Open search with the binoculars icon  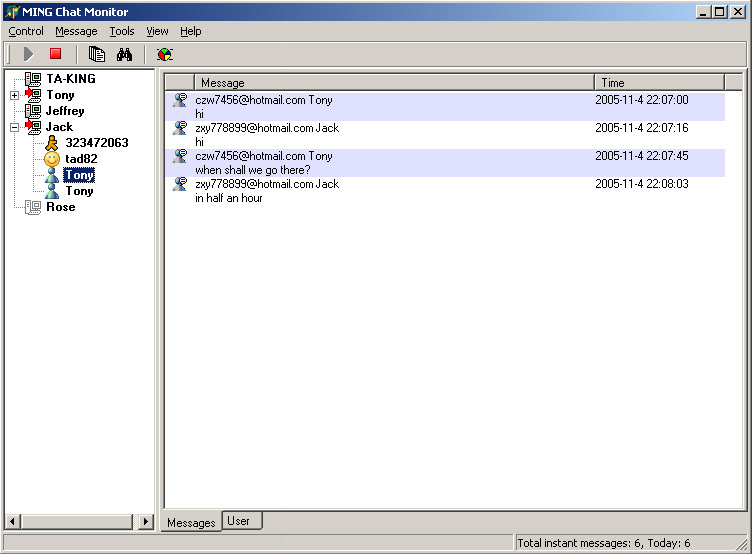click(124, 54)
